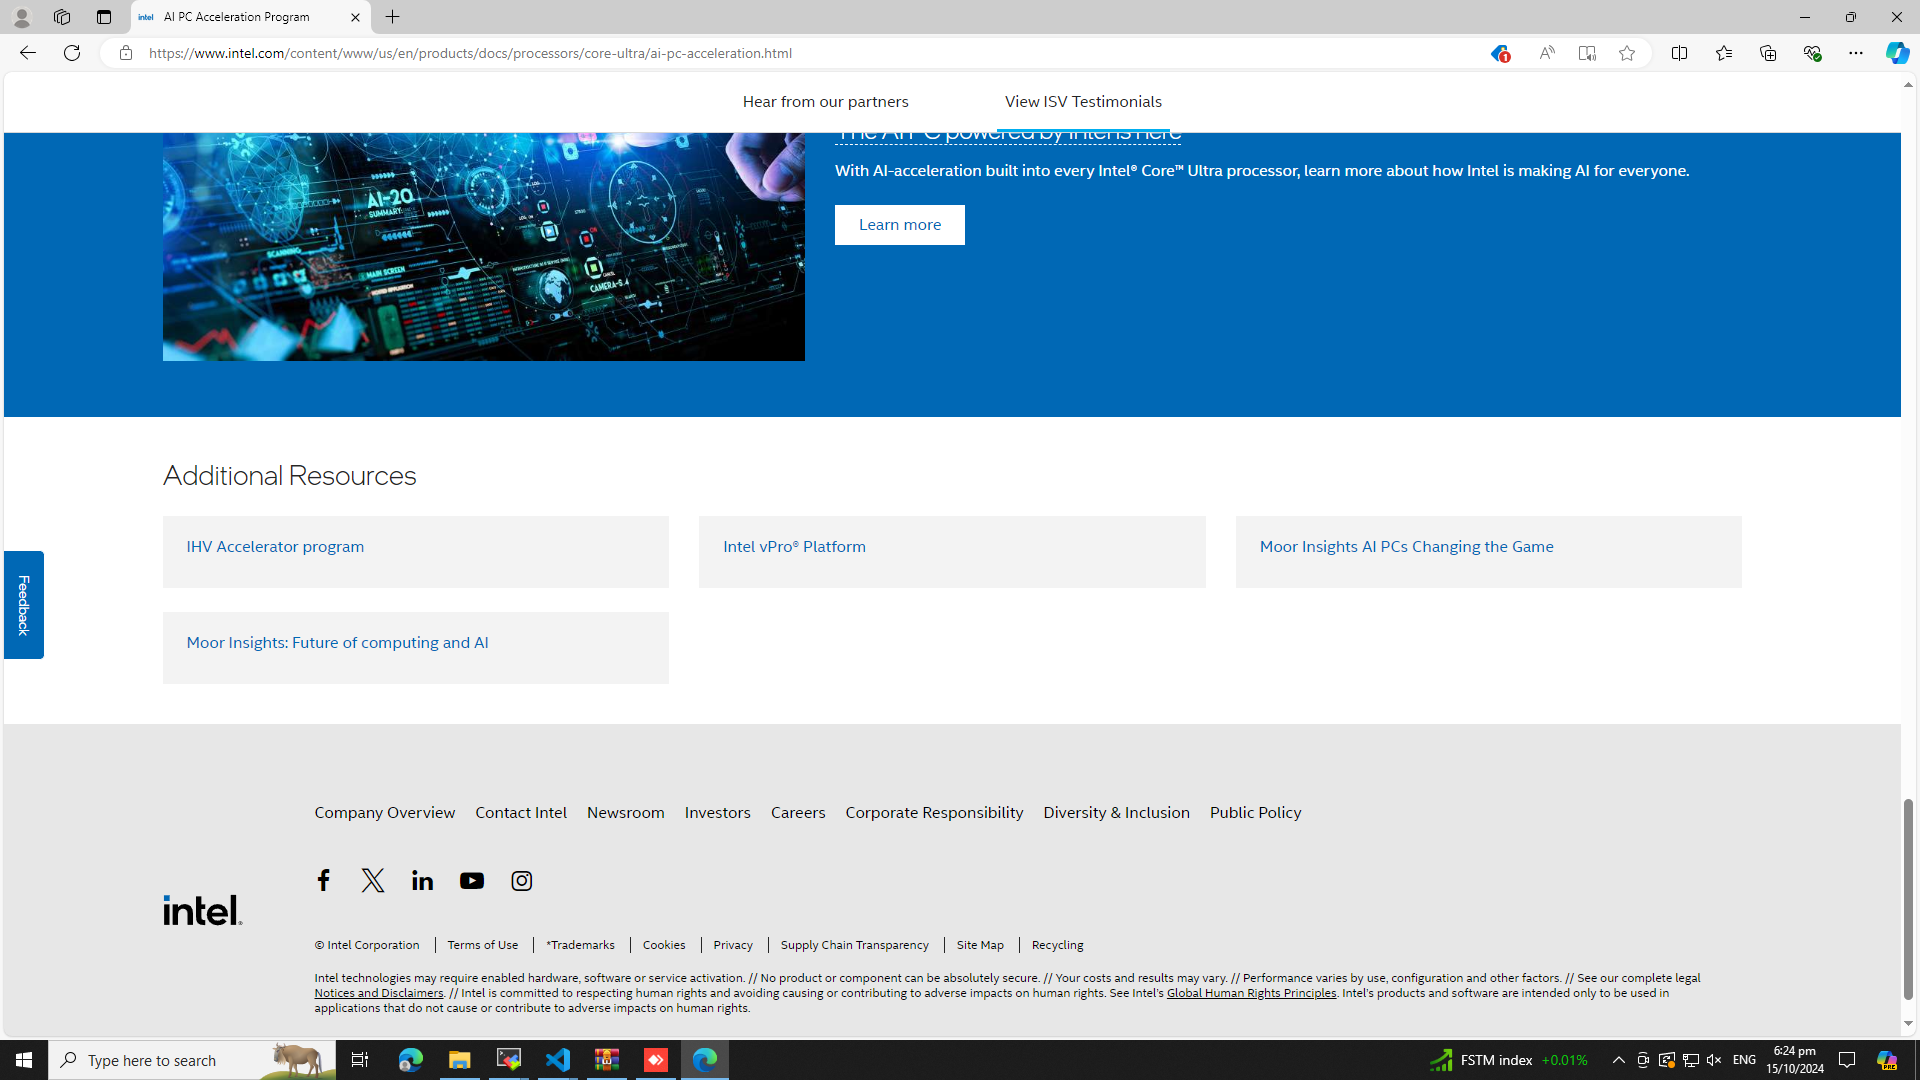Image resolution: width=1920 pixels, height=1080 pixels.
Task: Show hidden system tray icons
Action: pyautogui.click(x=1619, y=1060)
